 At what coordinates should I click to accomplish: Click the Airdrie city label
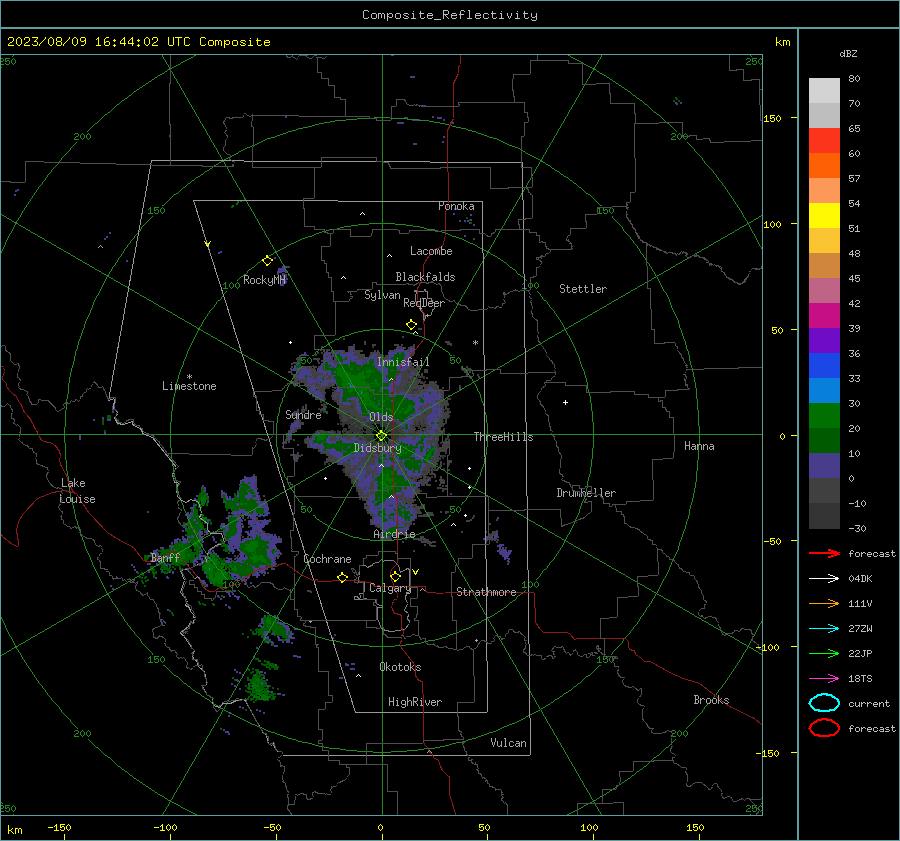394,534
